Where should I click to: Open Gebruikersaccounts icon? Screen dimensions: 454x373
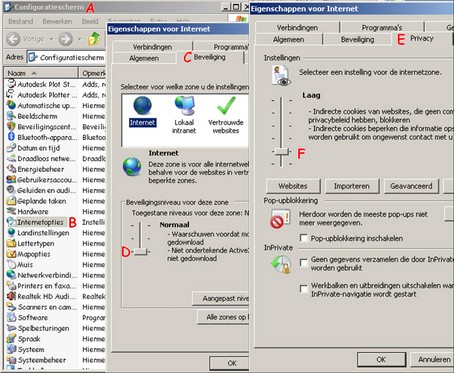coord(12,180)
